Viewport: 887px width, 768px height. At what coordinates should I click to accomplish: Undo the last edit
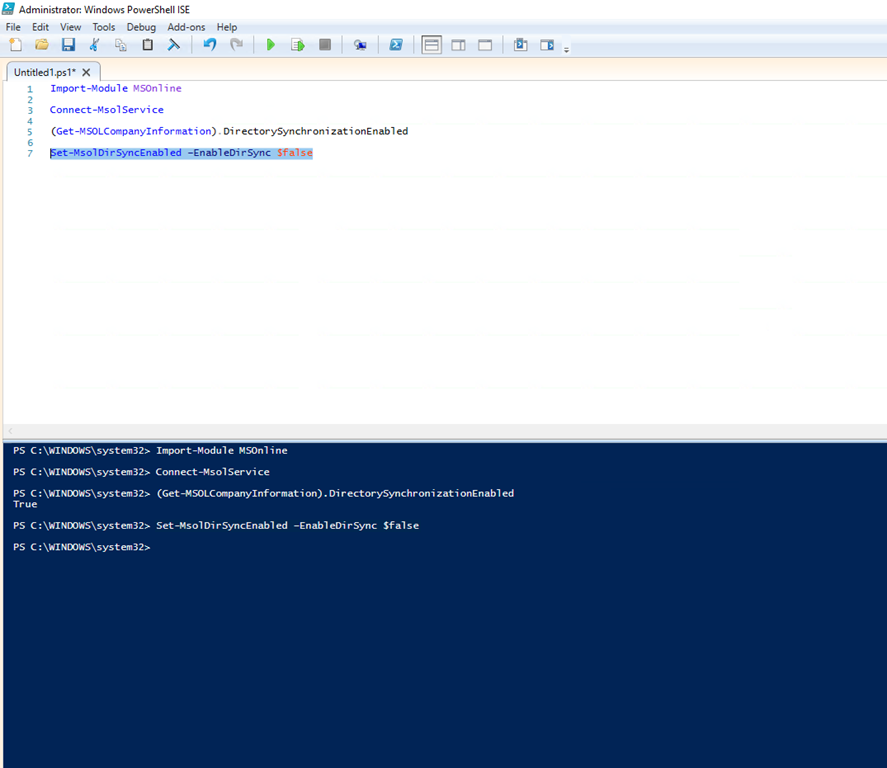[x=209, y=45]
